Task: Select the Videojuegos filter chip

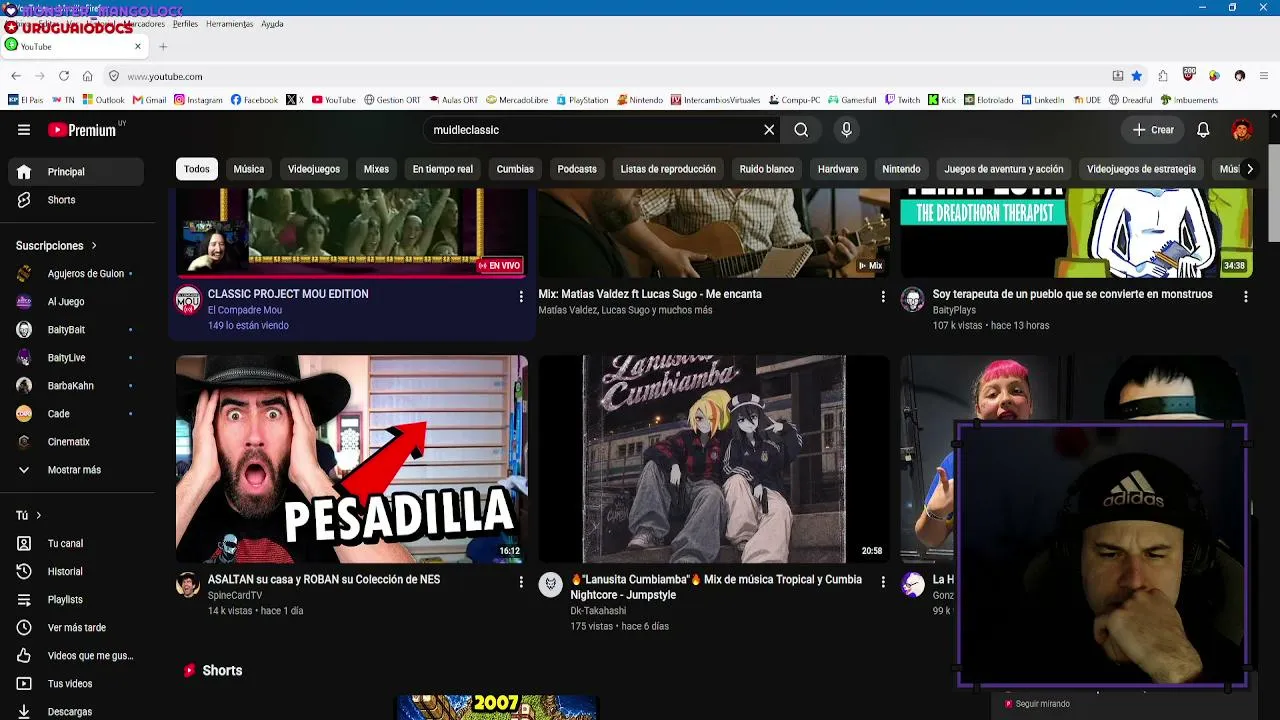Action: (x=314, y=169)
